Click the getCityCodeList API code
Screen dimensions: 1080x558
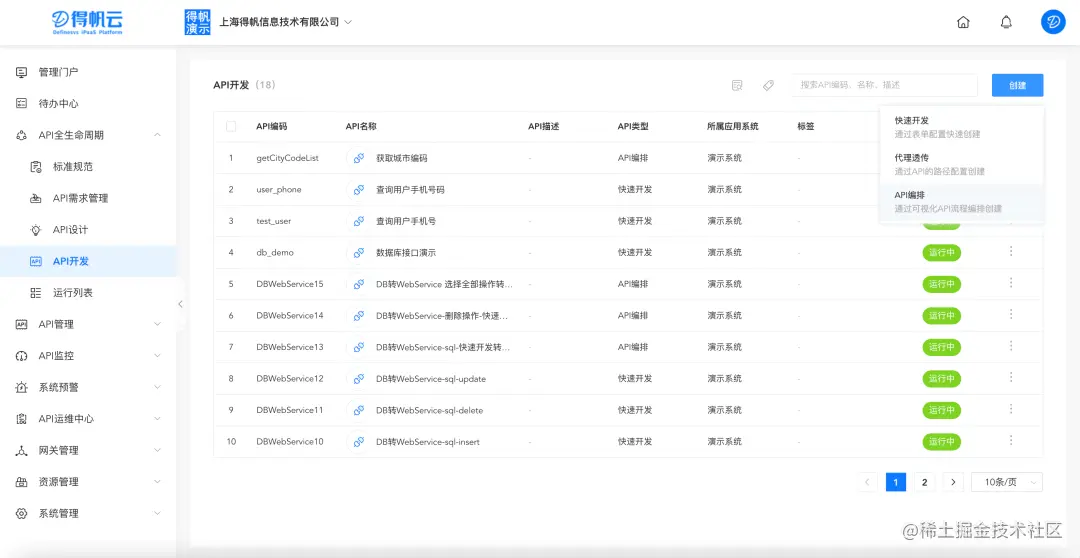coord(287,158)
